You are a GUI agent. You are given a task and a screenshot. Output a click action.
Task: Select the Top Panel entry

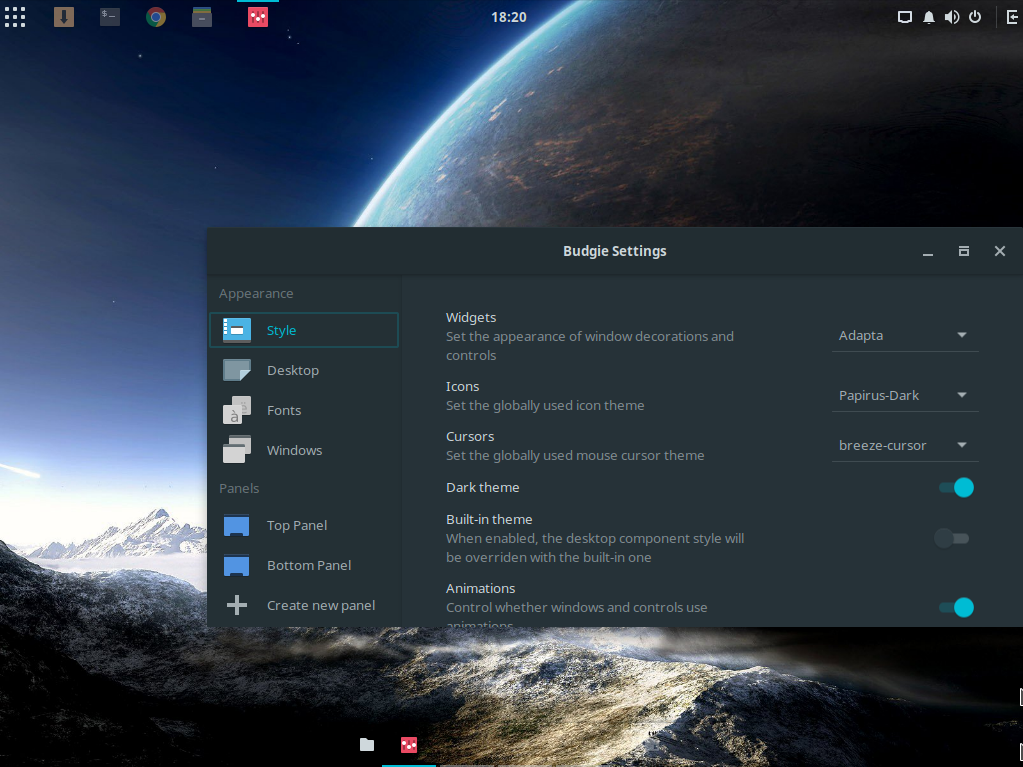[x=303, y=525]
